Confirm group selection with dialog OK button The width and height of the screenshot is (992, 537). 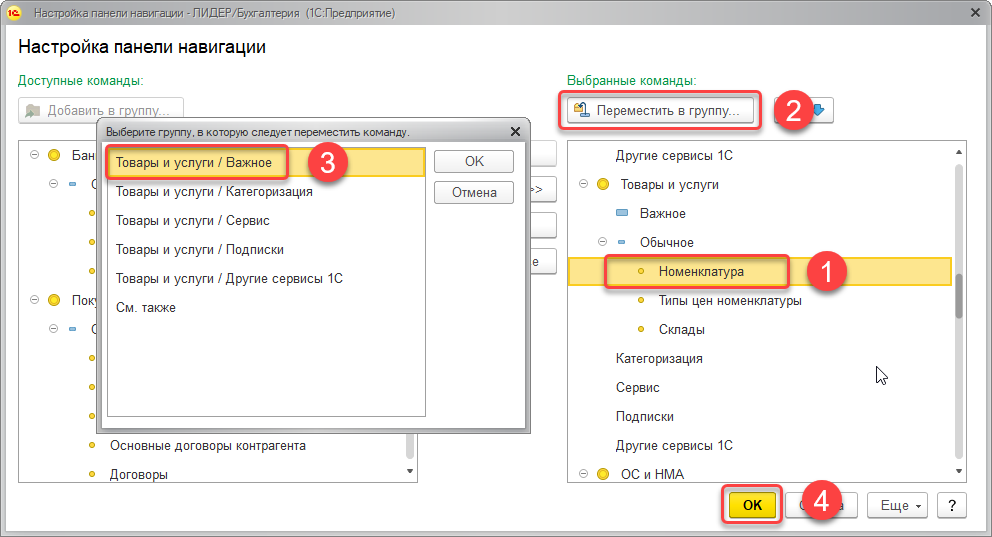pos(474,161)
